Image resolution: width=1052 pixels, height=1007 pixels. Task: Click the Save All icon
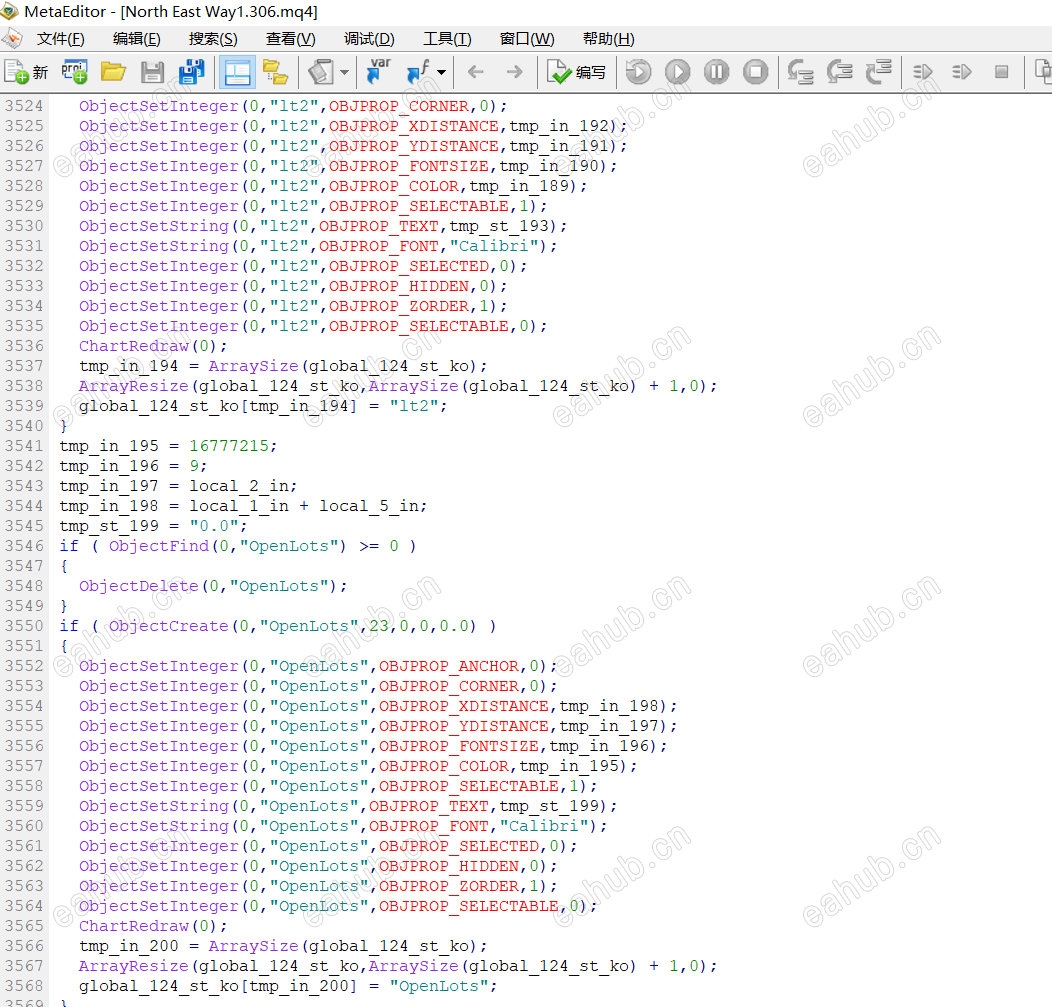pyautogui.click(x=192, y=72)
